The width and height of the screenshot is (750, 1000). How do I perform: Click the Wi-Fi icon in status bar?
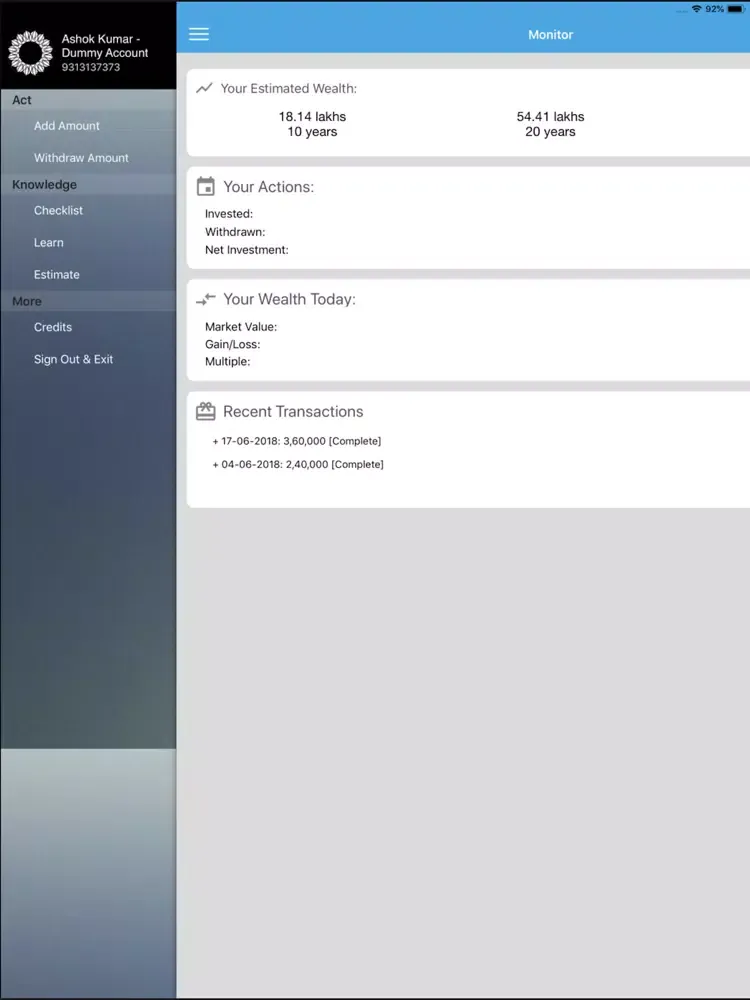click(696, 9)
